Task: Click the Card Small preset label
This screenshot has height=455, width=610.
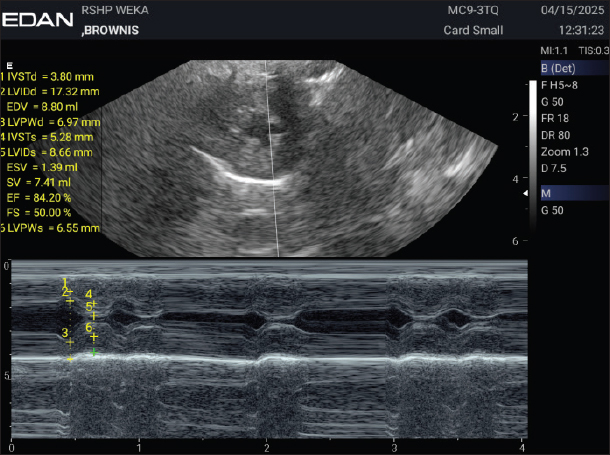Action: point(473,29)
